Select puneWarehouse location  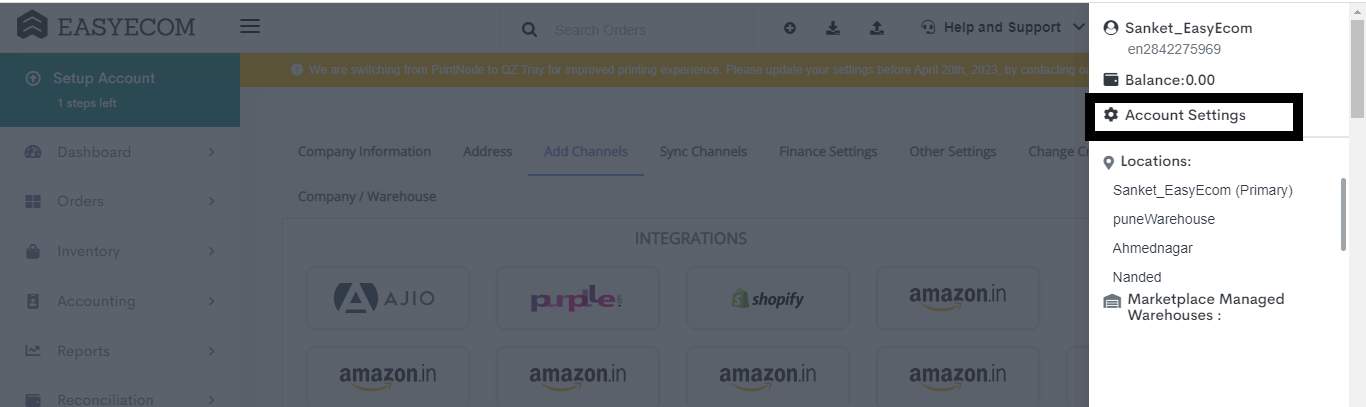click(1164, 219)
